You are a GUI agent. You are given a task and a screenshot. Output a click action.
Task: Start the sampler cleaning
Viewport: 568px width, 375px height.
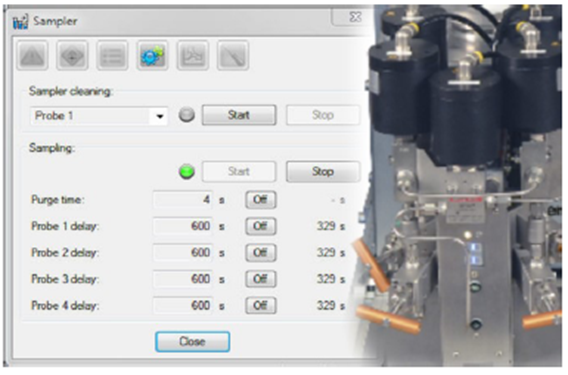(x=239, y=115)
